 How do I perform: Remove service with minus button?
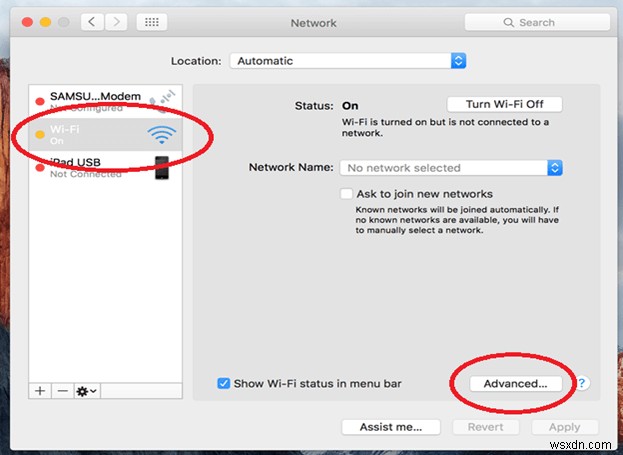point(62,391)
